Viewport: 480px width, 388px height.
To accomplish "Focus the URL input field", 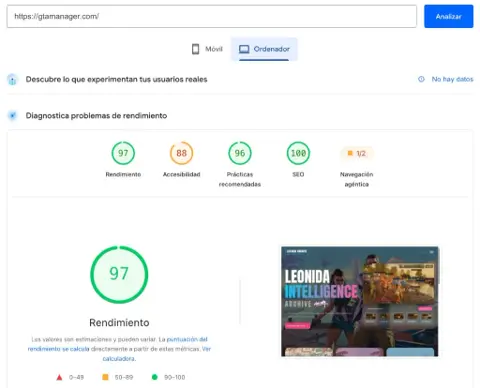I will (x=212, y=16).
